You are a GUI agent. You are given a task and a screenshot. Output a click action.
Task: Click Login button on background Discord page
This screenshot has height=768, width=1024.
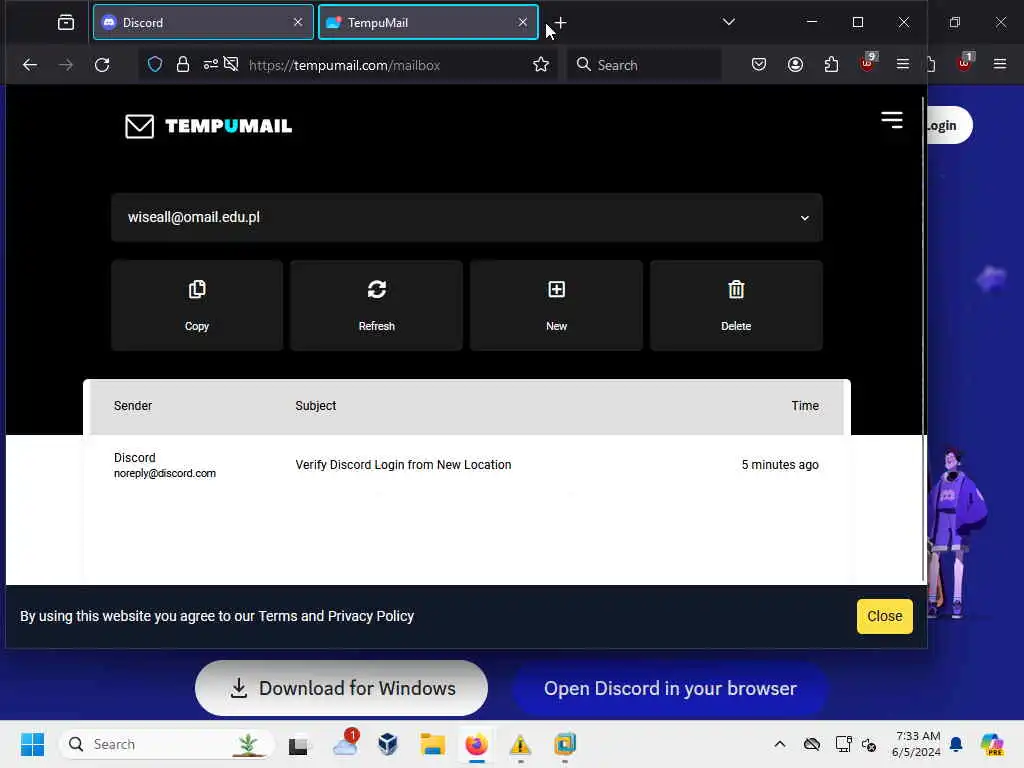coord(949,125)
